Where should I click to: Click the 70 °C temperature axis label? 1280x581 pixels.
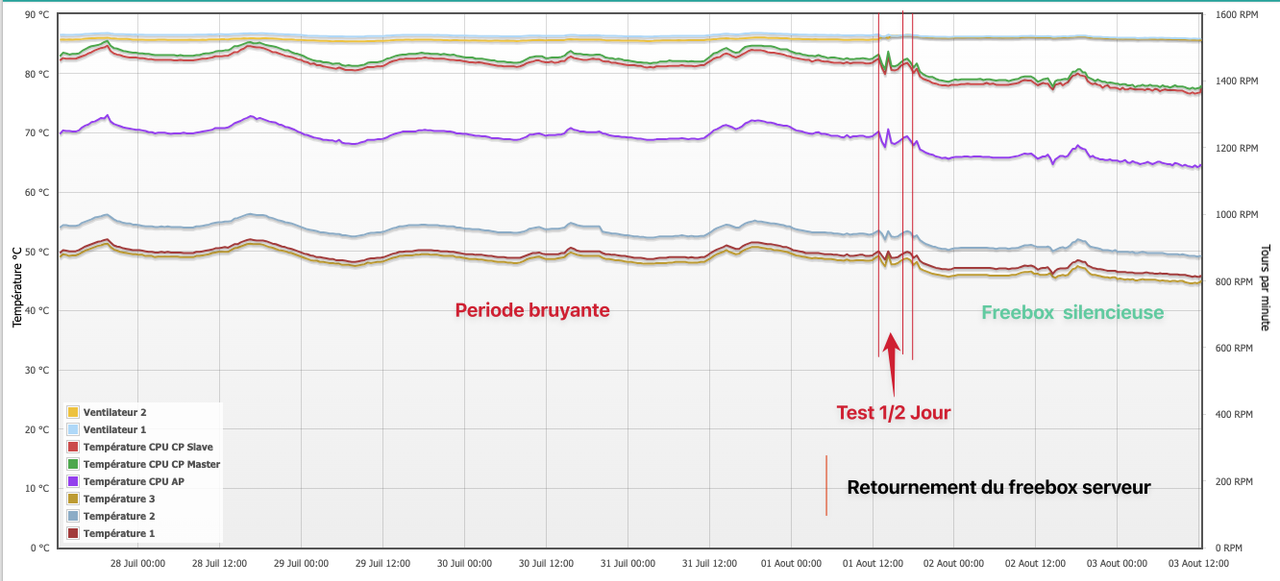click(x=37, y=133)
